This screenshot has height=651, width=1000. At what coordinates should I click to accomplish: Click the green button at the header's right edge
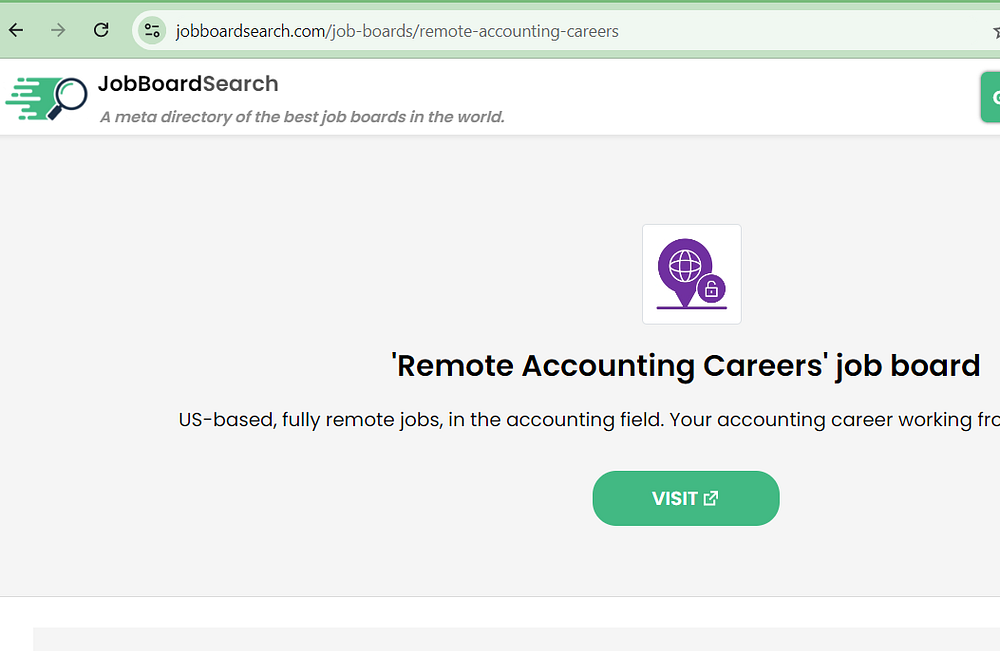click(x=991, y=98)
